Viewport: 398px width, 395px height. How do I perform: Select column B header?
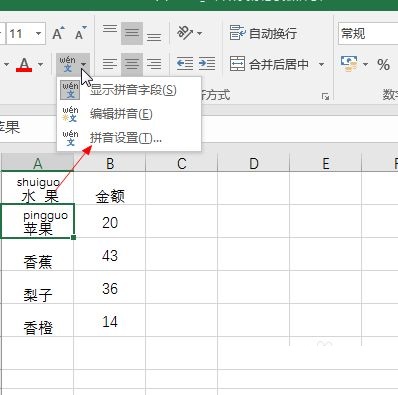110,163
